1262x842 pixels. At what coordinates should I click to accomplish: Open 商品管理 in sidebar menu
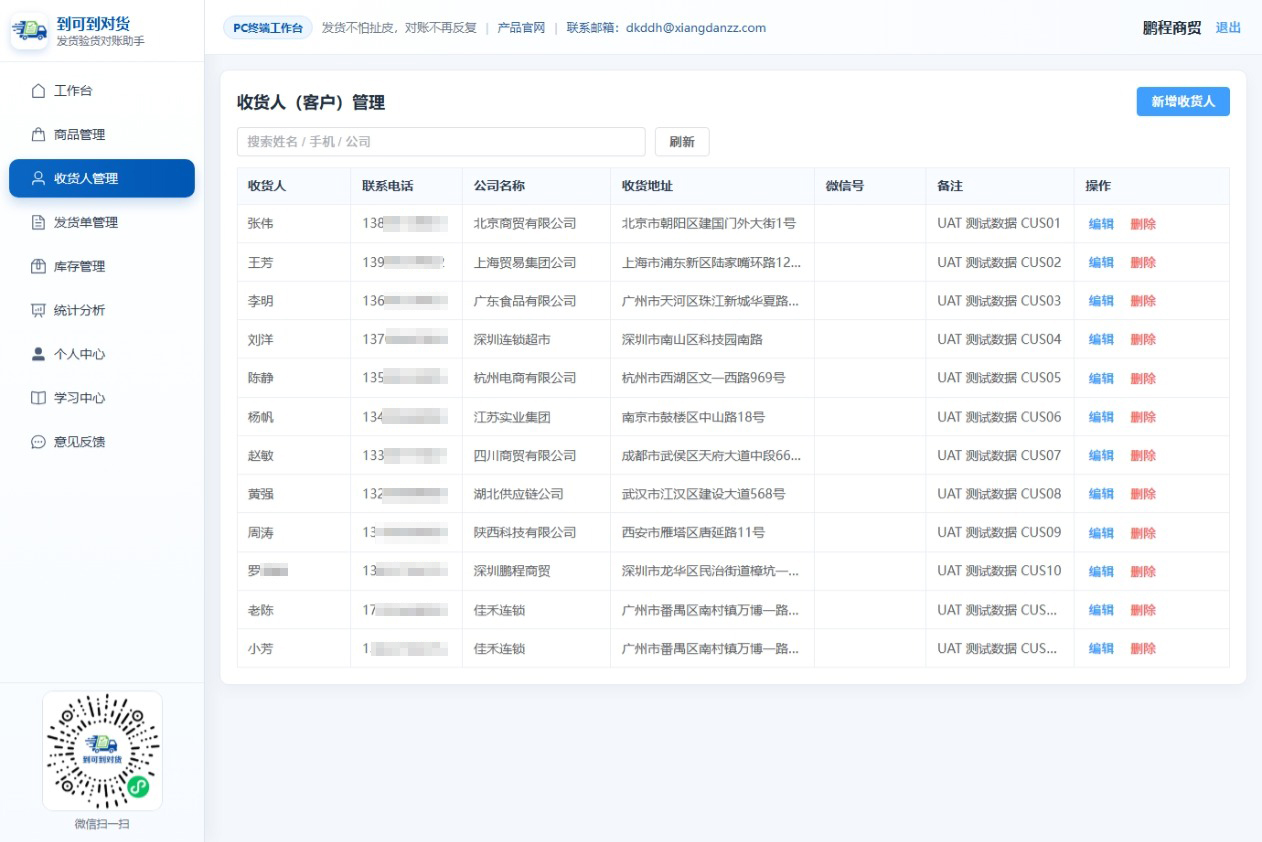pyautogui.click(x=102, y=135)
